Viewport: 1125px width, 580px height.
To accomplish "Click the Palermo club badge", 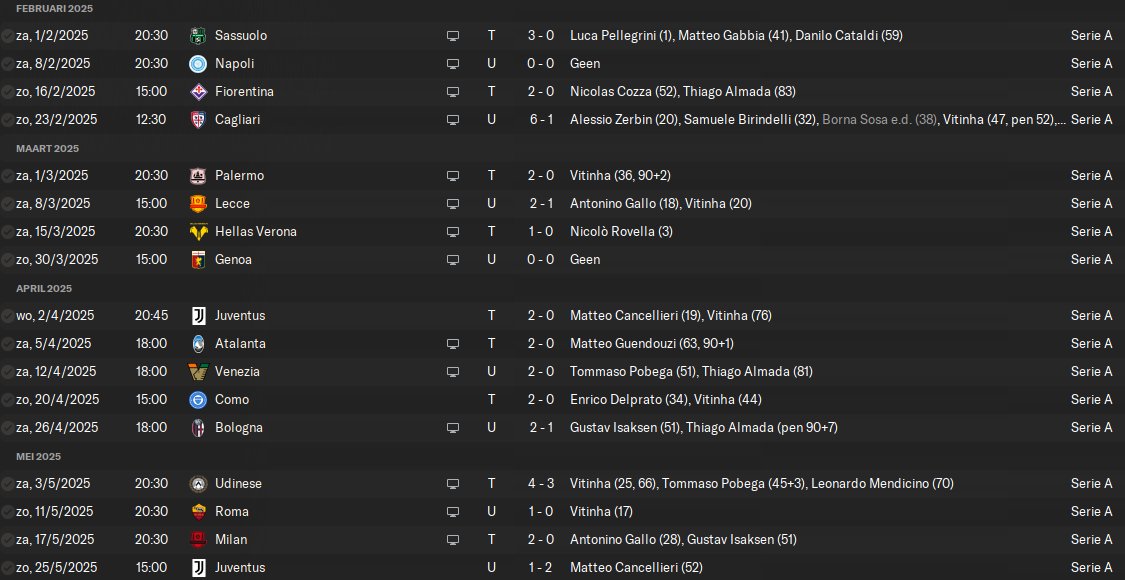I will click(x=198, y=175).
